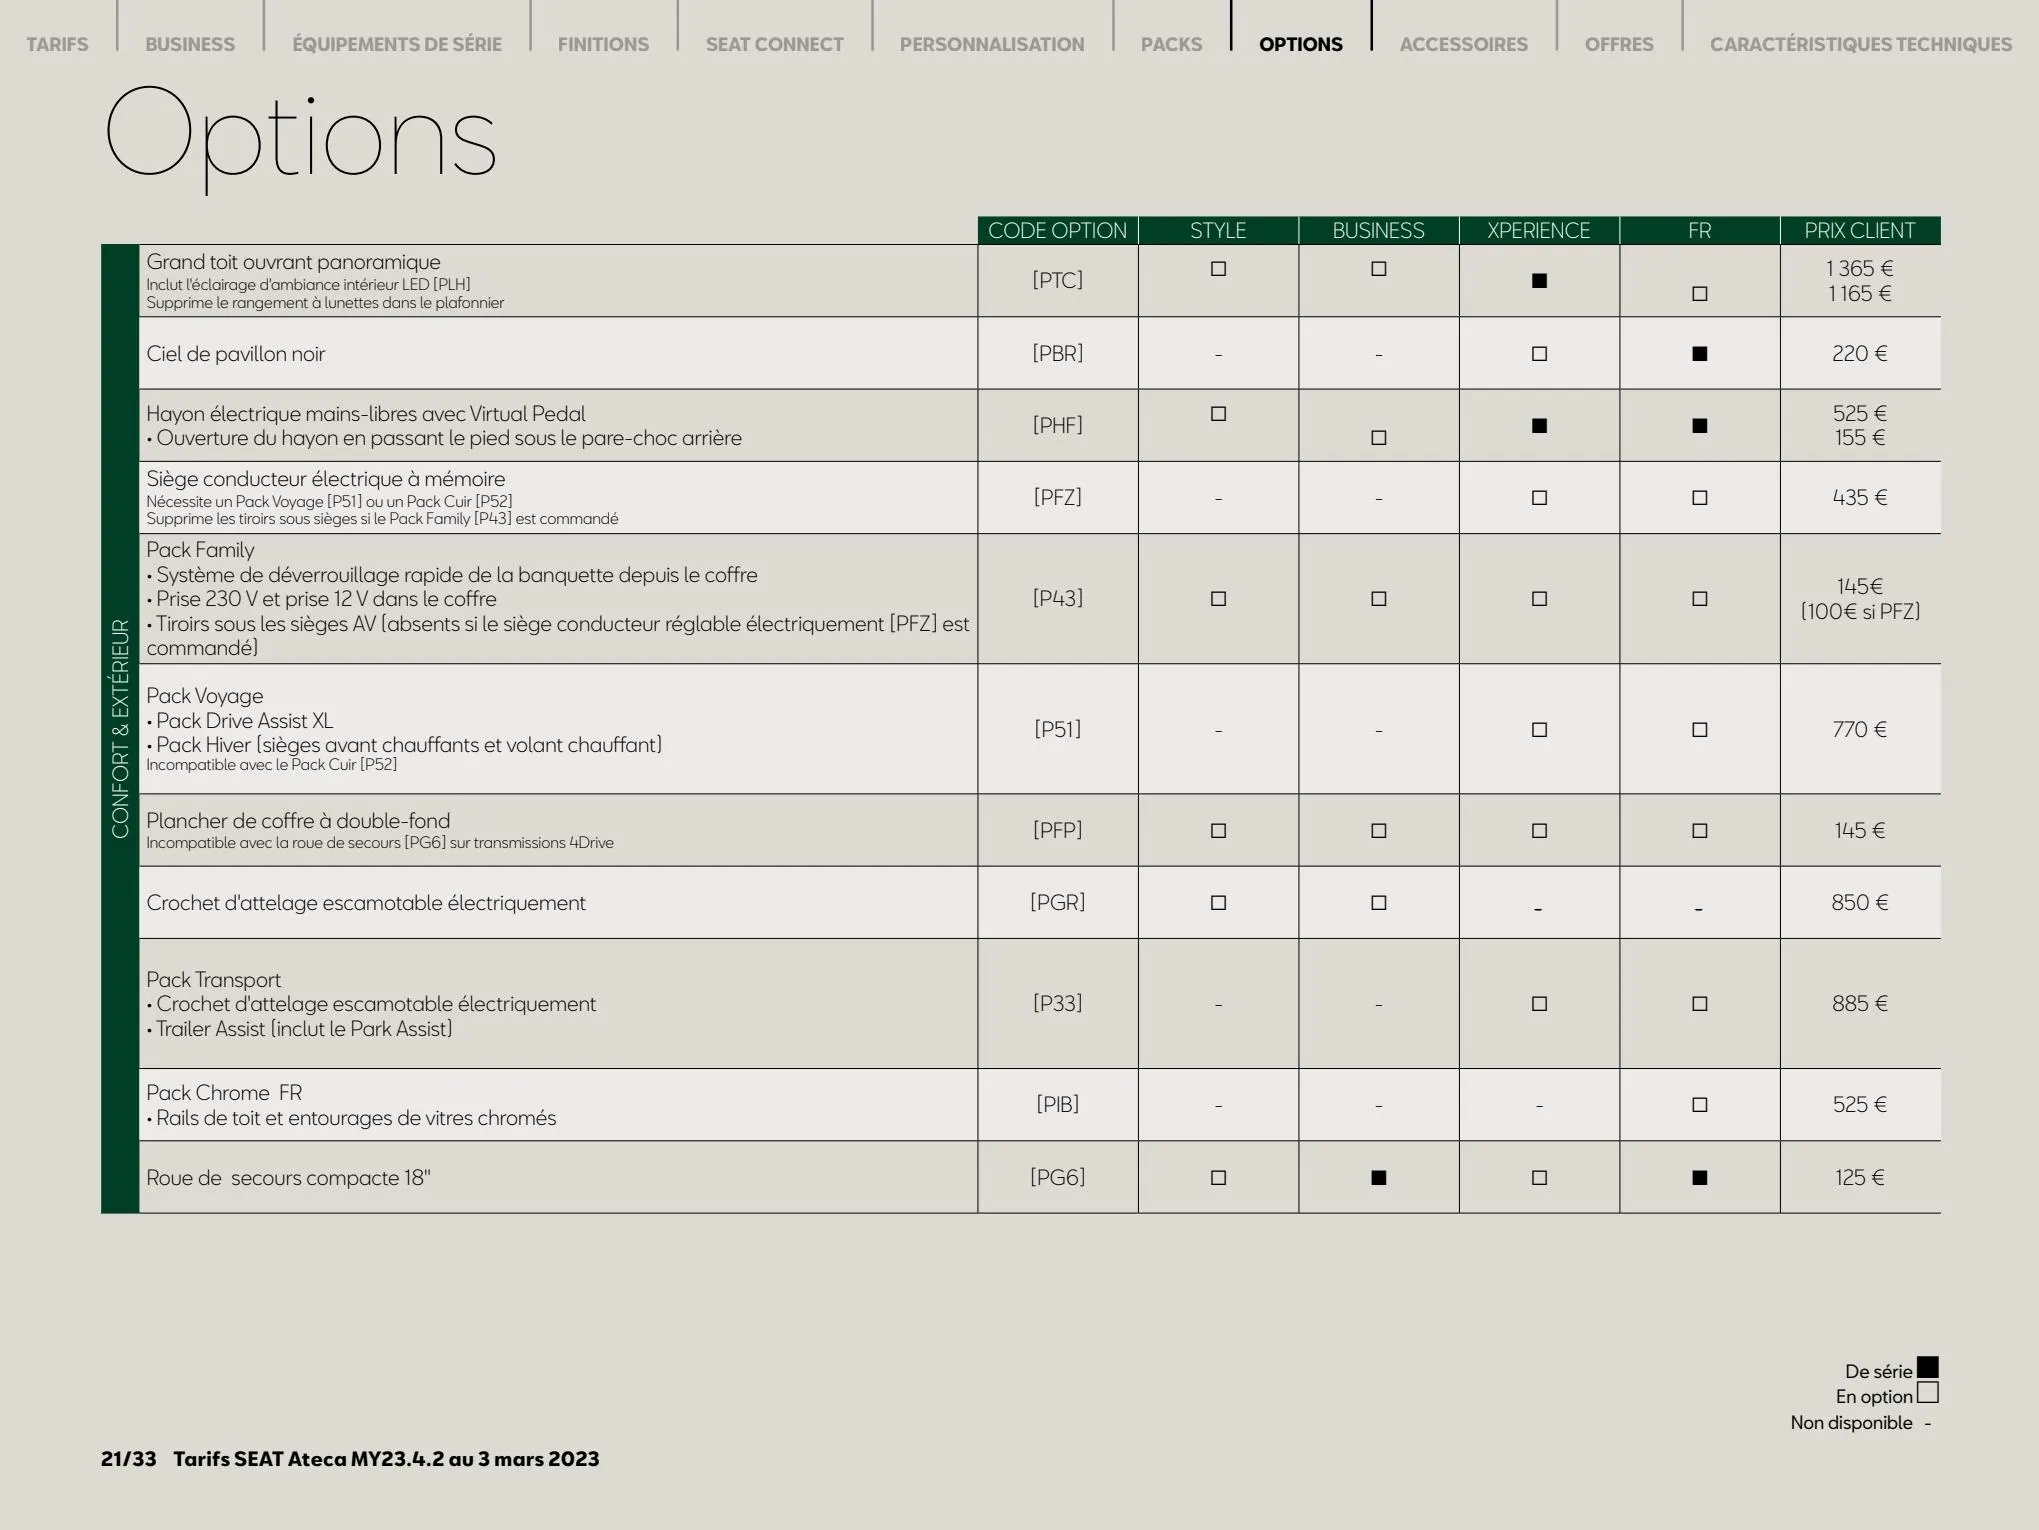This screenshot has height=1530, width=2039.
Task: Click the Style option box for Grand toit ouvrant
Action: click(x=1218, y=269)
